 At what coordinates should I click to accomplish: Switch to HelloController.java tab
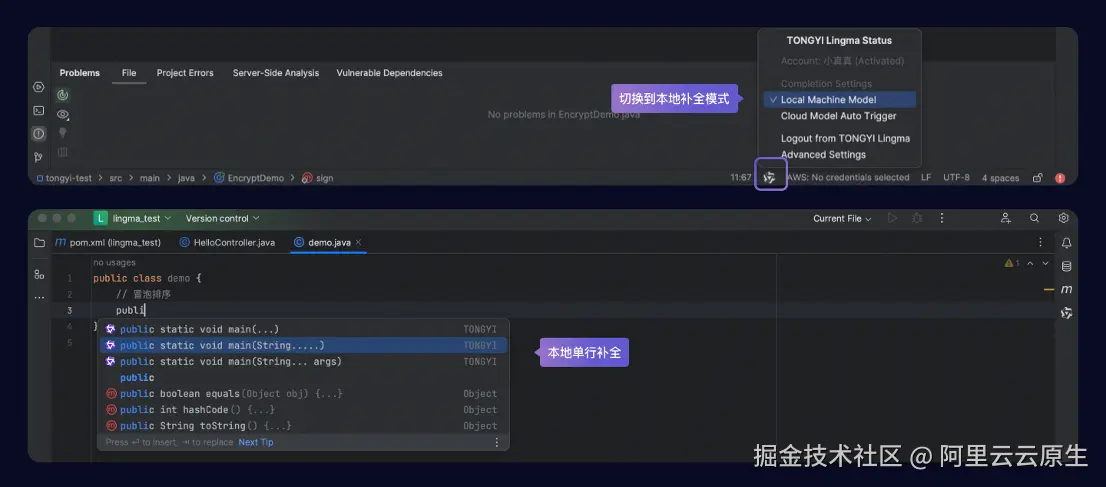pyautogui.click(x=227, y=243)
